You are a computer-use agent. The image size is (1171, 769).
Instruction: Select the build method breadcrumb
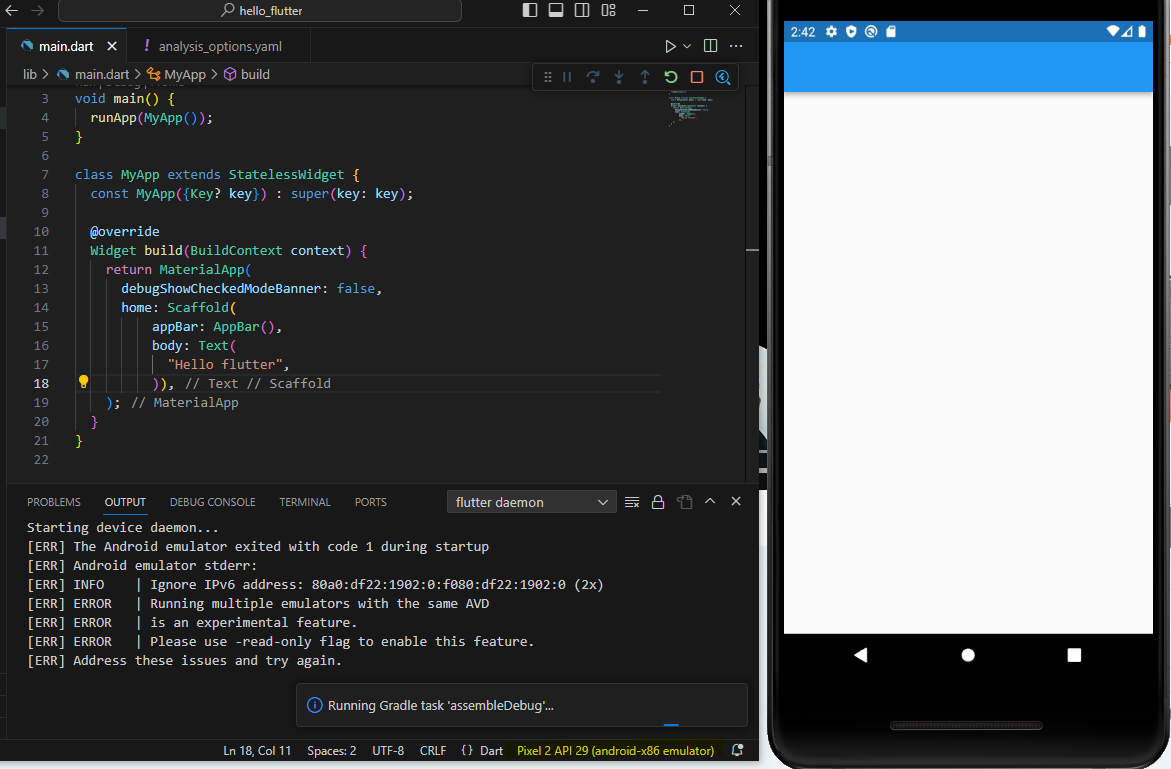point(247,75)
